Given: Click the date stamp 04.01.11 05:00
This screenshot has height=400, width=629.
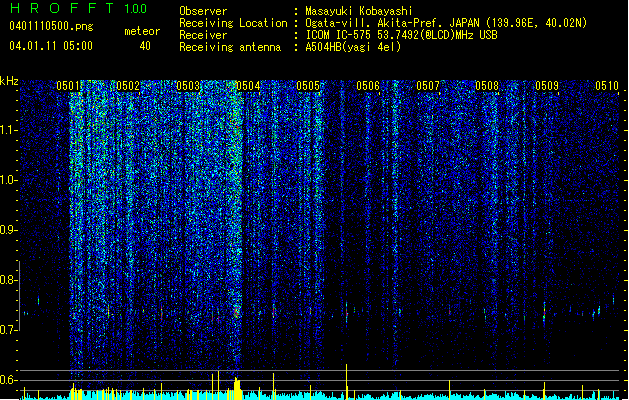Looking at the screenshot, I should 51,46.
